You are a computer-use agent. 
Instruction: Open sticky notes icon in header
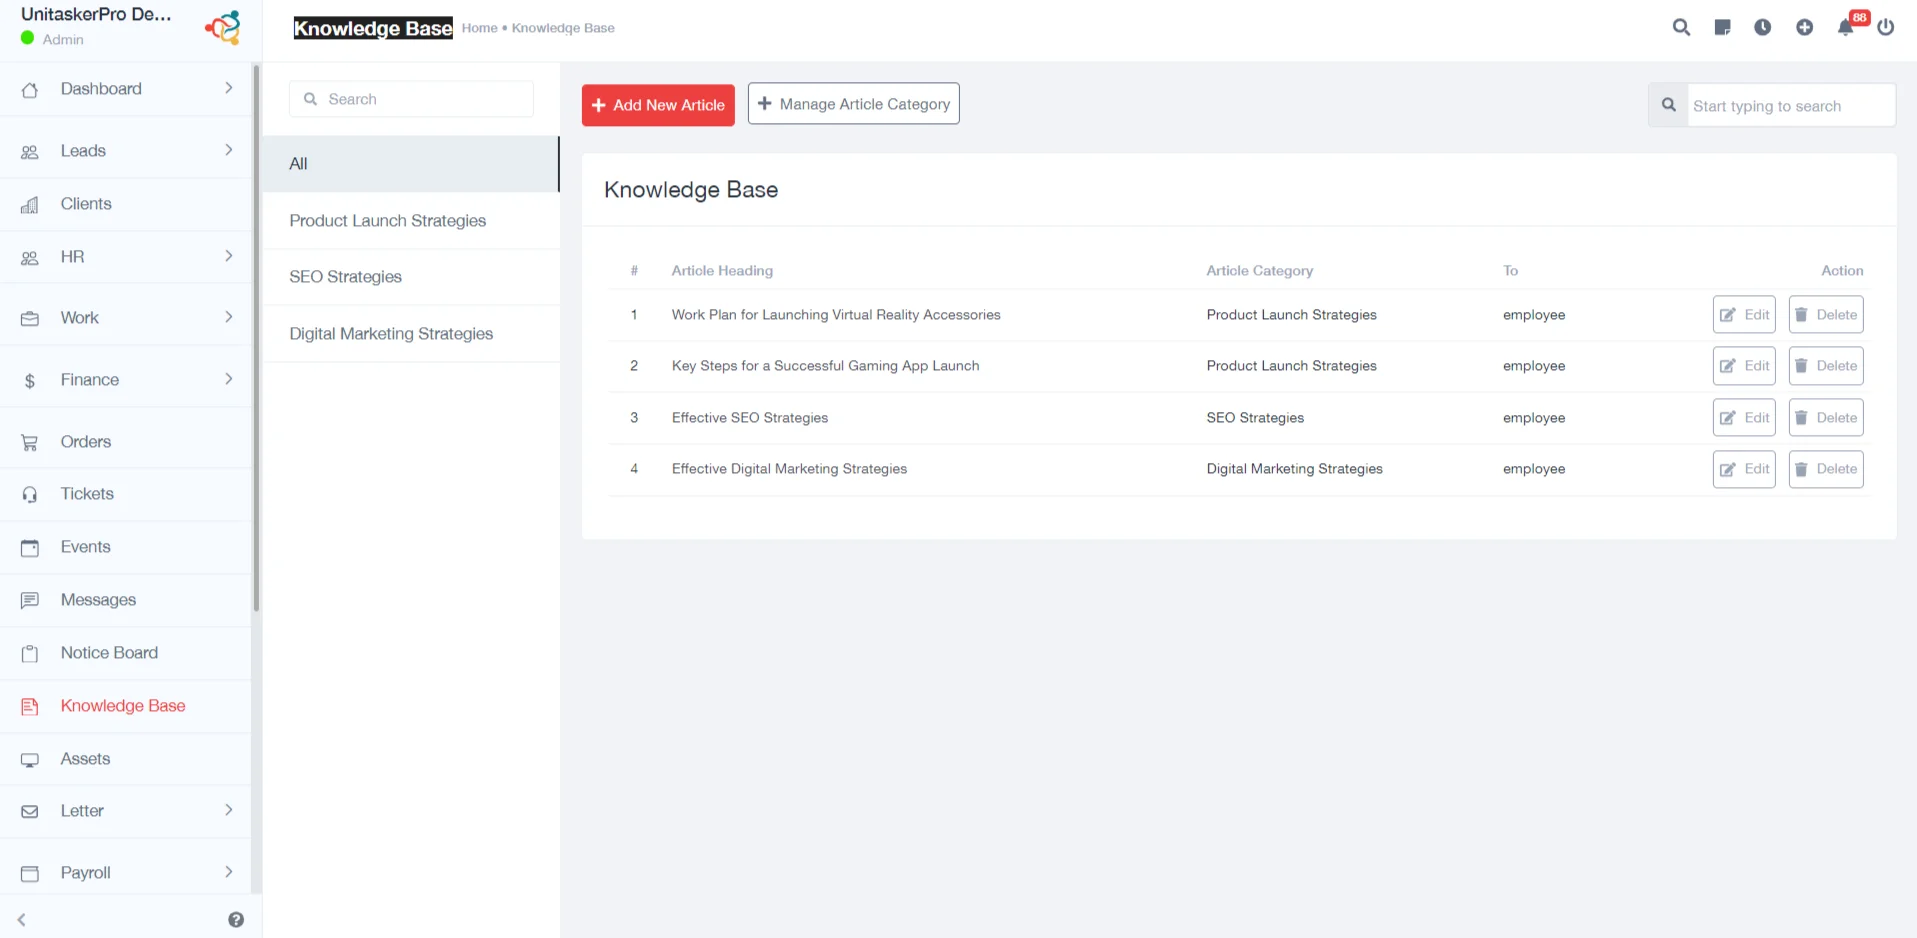(x=1722, y=27)
